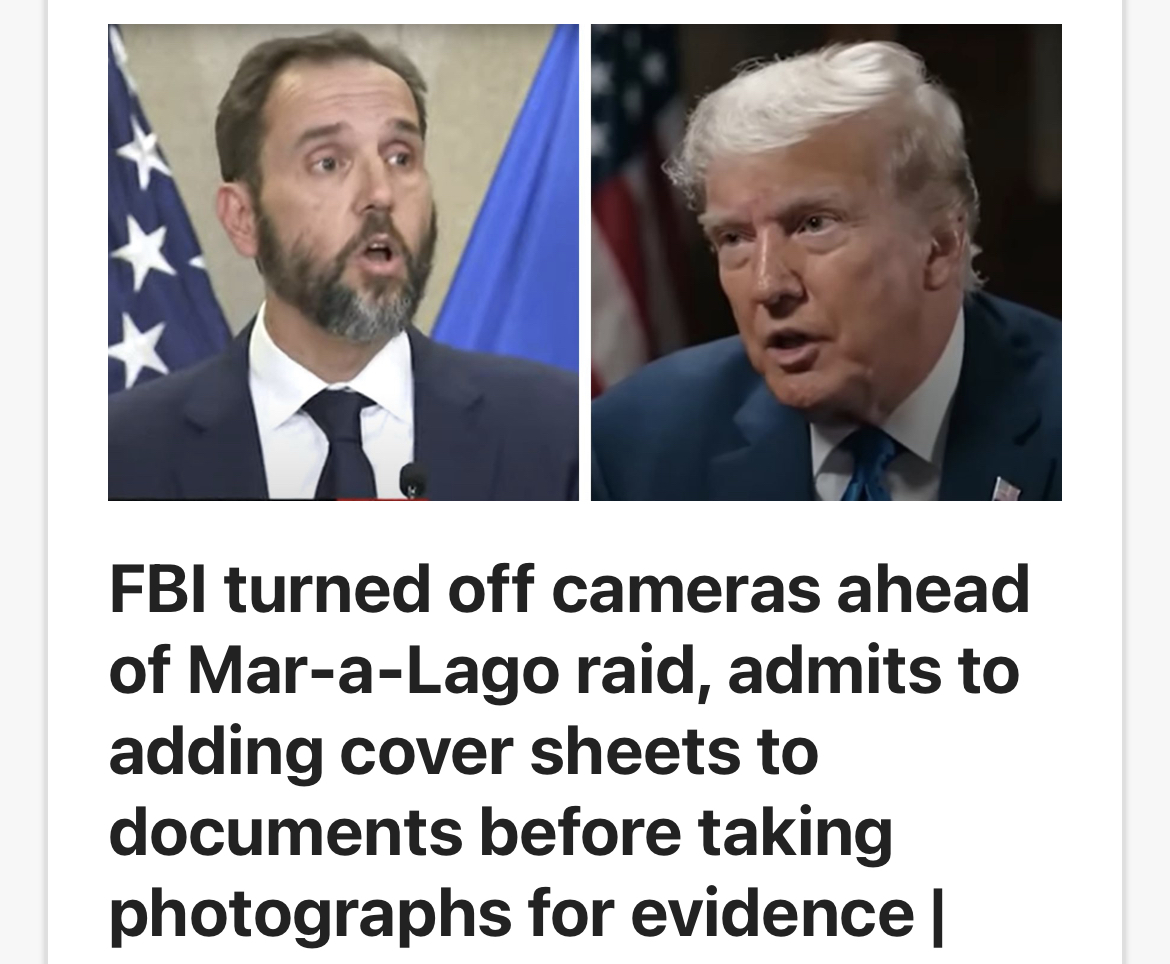Click the white gap between the two photos

click(585, 262)
